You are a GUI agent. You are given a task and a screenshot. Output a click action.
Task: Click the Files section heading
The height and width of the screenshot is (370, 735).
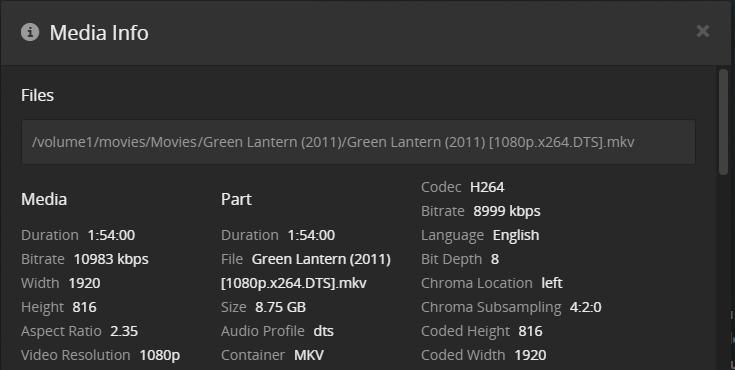[x=38, y=95]
